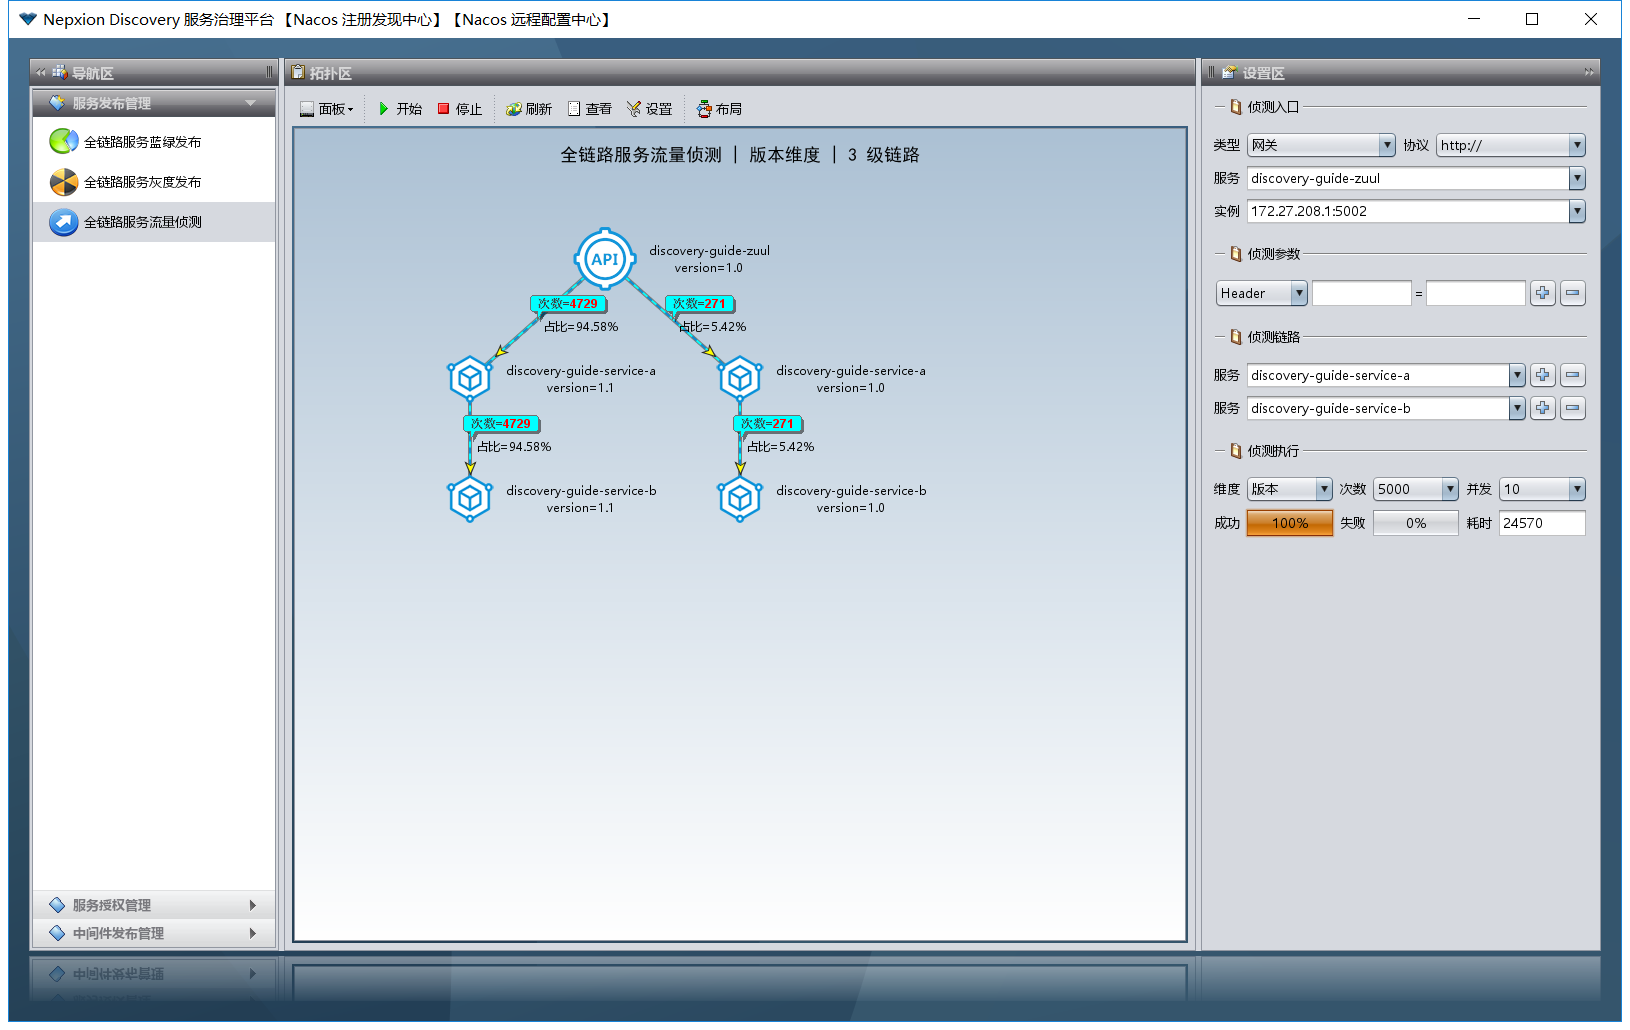
Task: Add a new Header parameter row
Action: click(x=1542, y=293)
